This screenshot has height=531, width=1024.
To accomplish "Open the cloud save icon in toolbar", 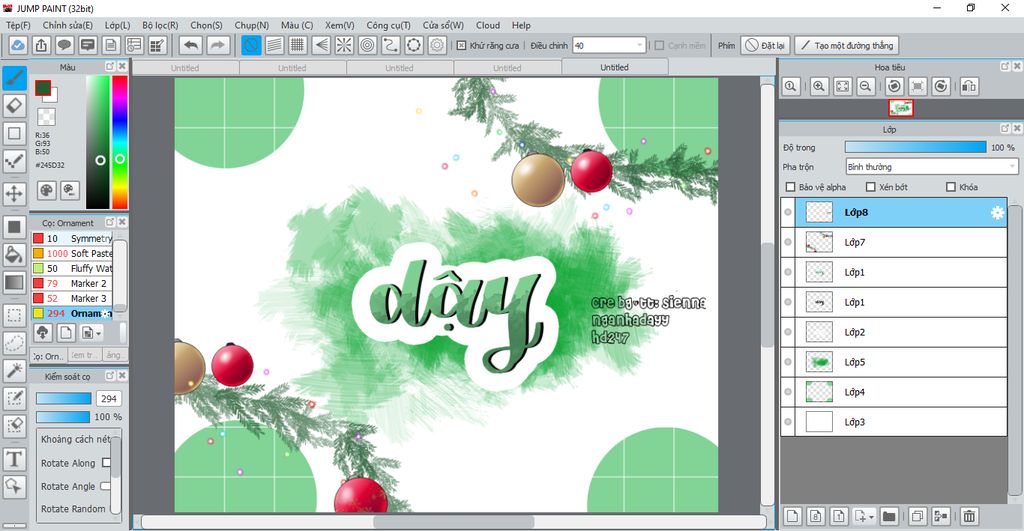I will point(18,45).
